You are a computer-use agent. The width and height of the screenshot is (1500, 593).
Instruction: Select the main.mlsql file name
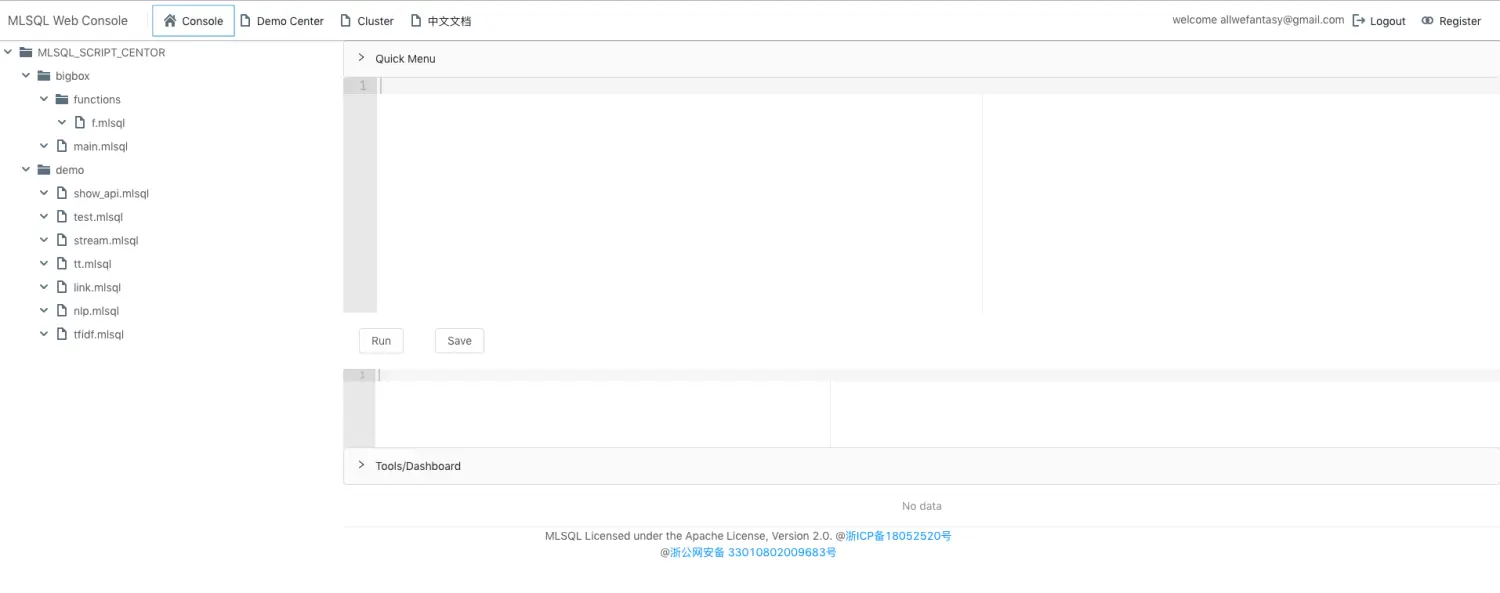101,146
